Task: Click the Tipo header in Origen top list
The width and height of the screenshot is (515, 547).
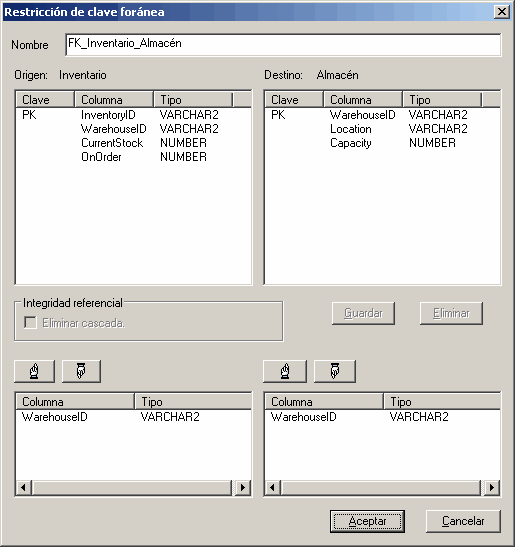Action: click(193, 100)
